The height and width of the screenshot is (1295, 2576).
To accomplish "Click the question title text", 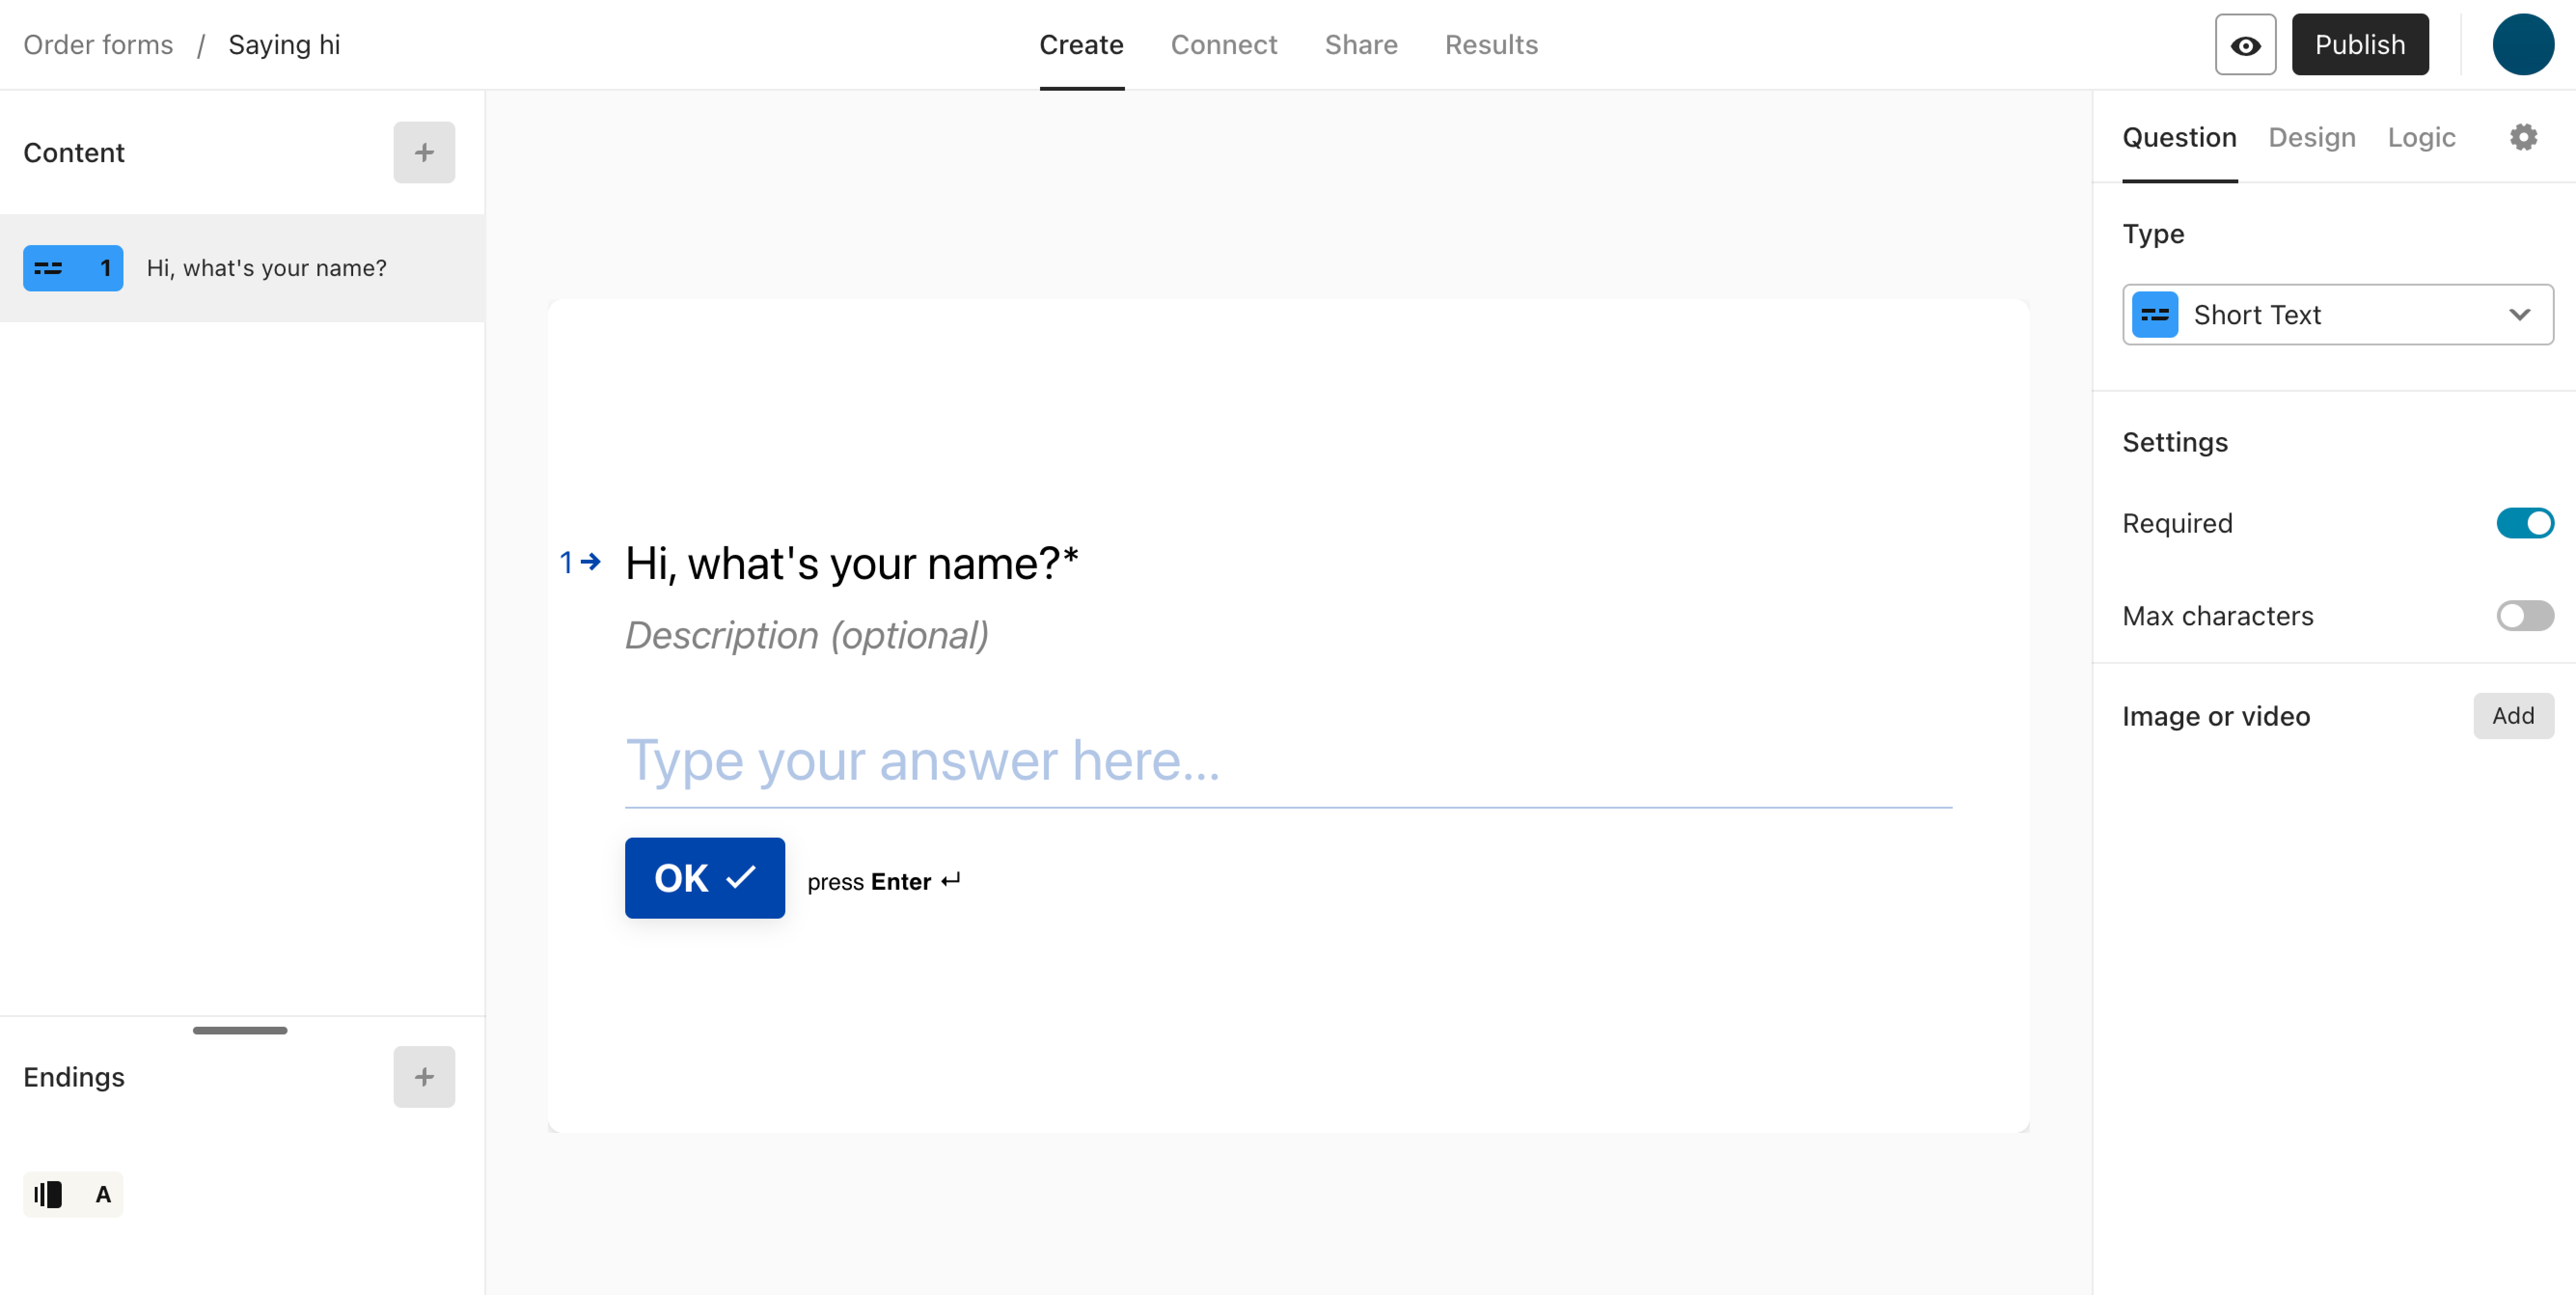I will (852, 563).
